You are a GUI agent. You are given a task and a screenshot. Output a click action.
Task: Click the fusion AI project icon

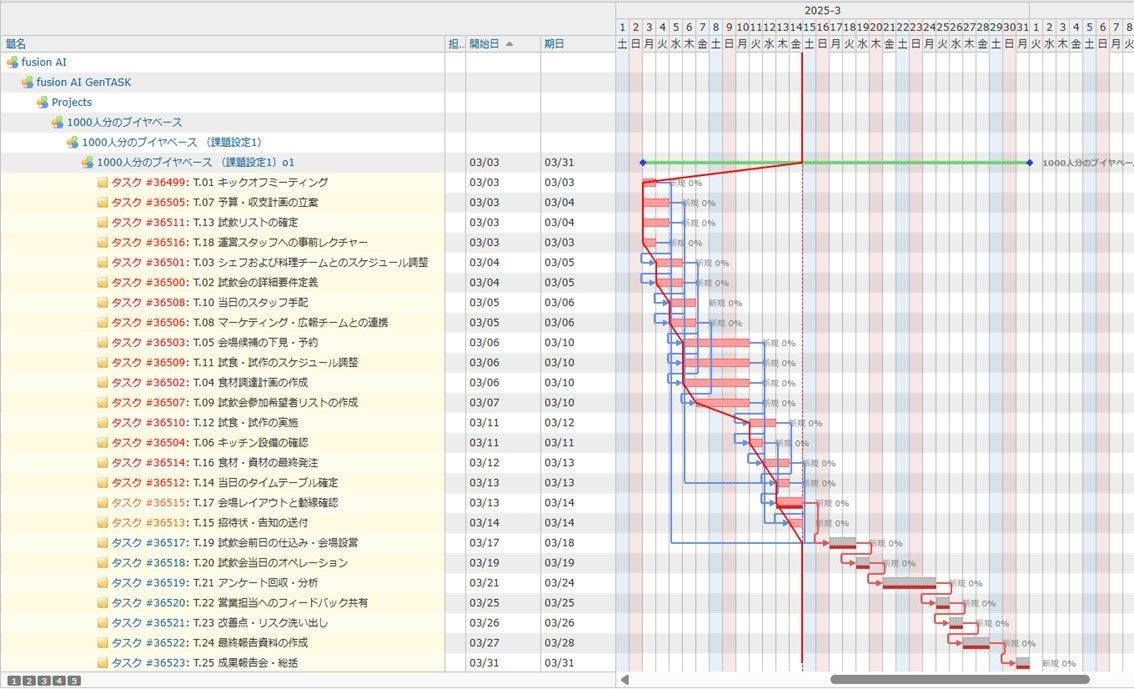click(12, 62)
